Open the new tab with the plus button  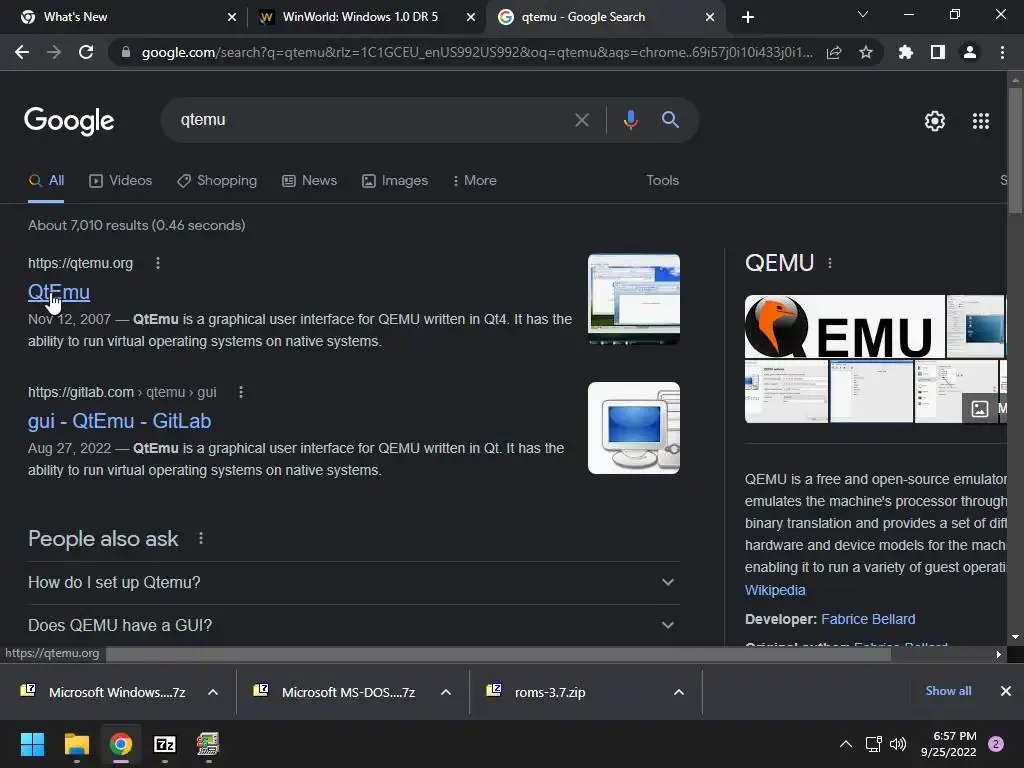[748, 17]
